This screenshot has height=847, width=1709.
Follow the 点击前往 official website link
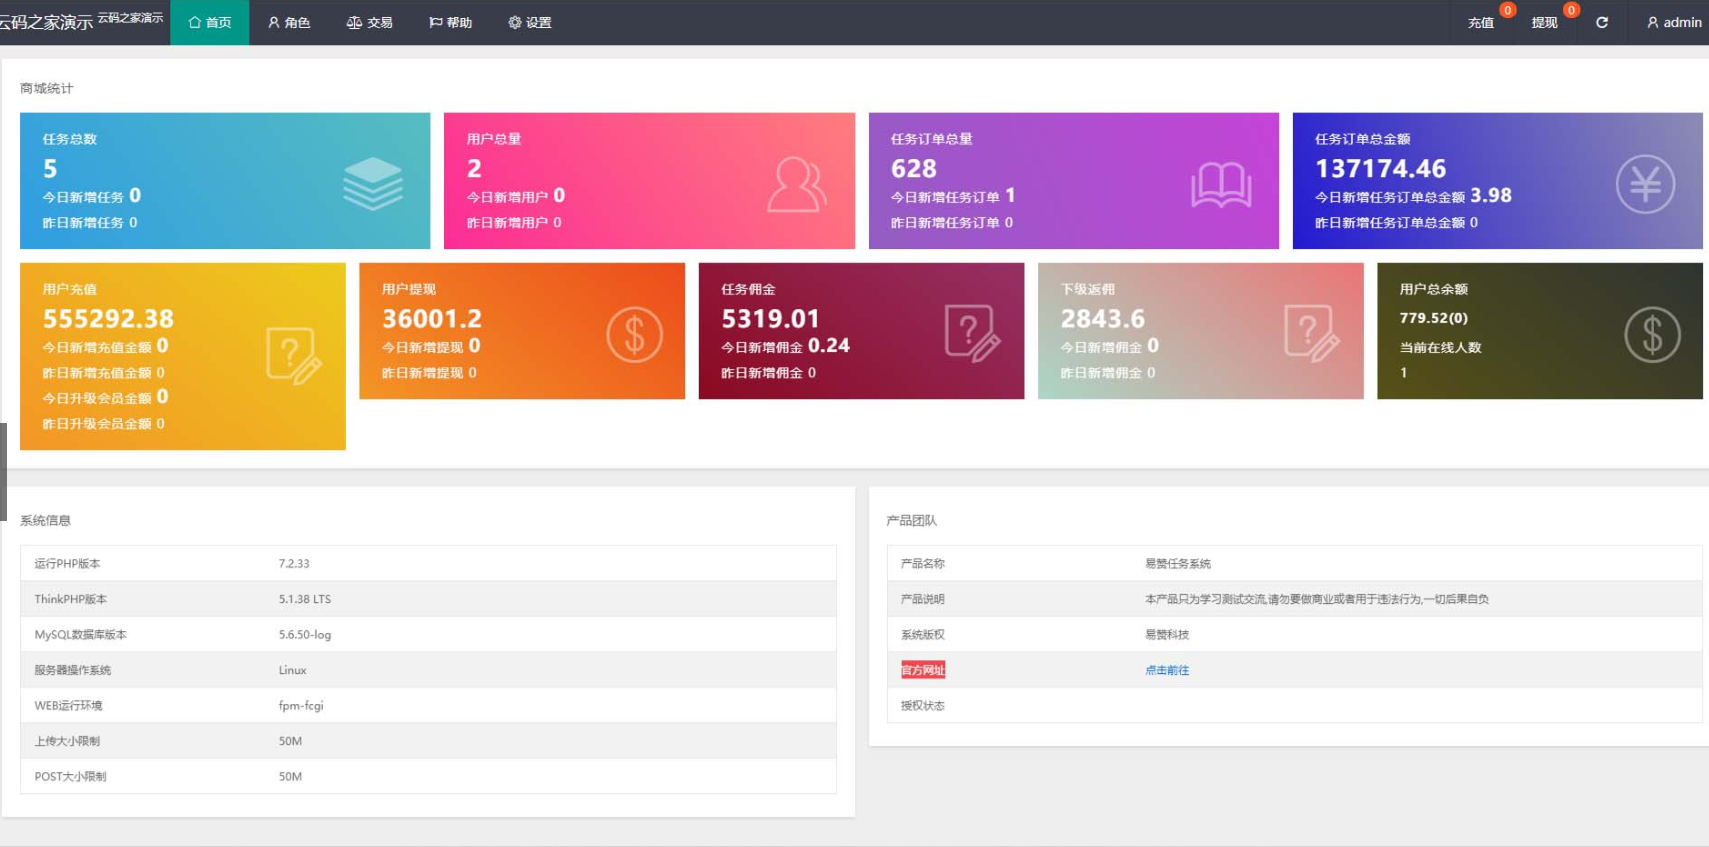point(1166,670)
